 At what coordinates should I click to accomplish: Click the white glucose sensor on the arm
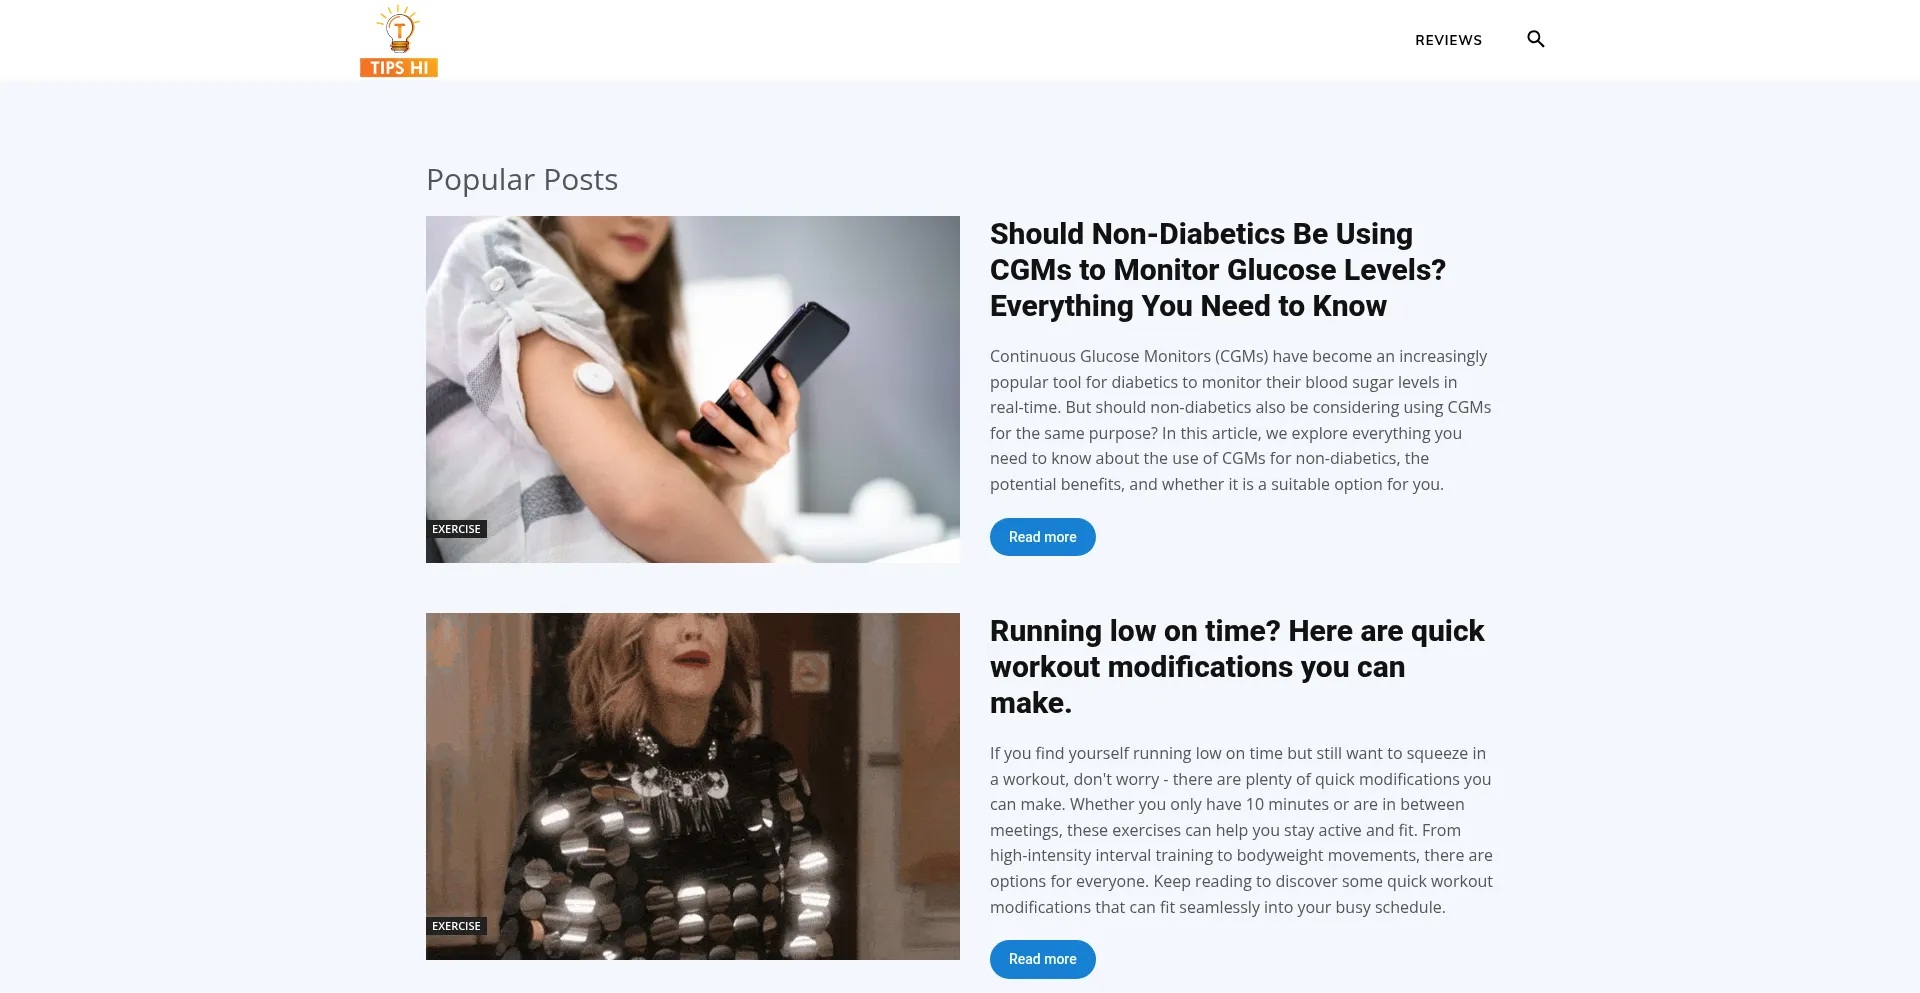(594, 378)
